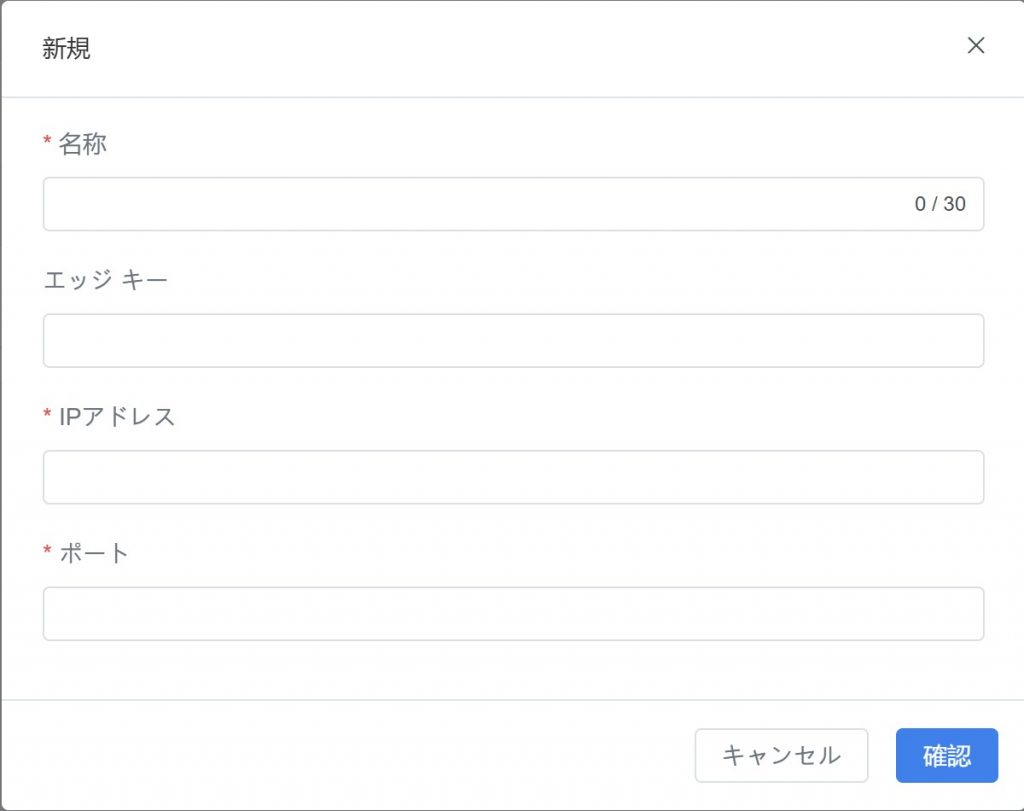Screen dimensions: 1024x811
Task: Select the IPアドレス input field
Action: coord(513,477)
